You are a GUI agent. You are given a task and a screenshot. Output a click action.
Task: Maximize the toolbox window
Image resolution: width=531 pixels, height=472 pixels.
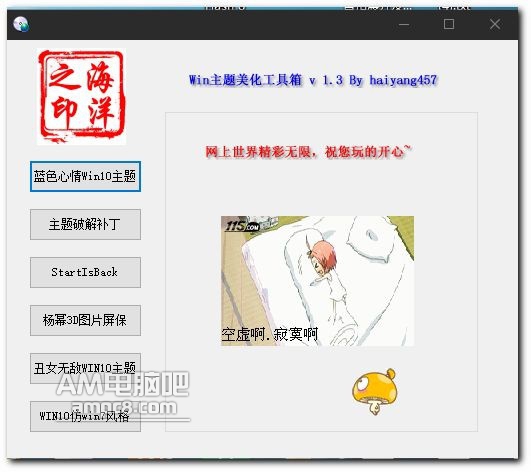[449, 24]
